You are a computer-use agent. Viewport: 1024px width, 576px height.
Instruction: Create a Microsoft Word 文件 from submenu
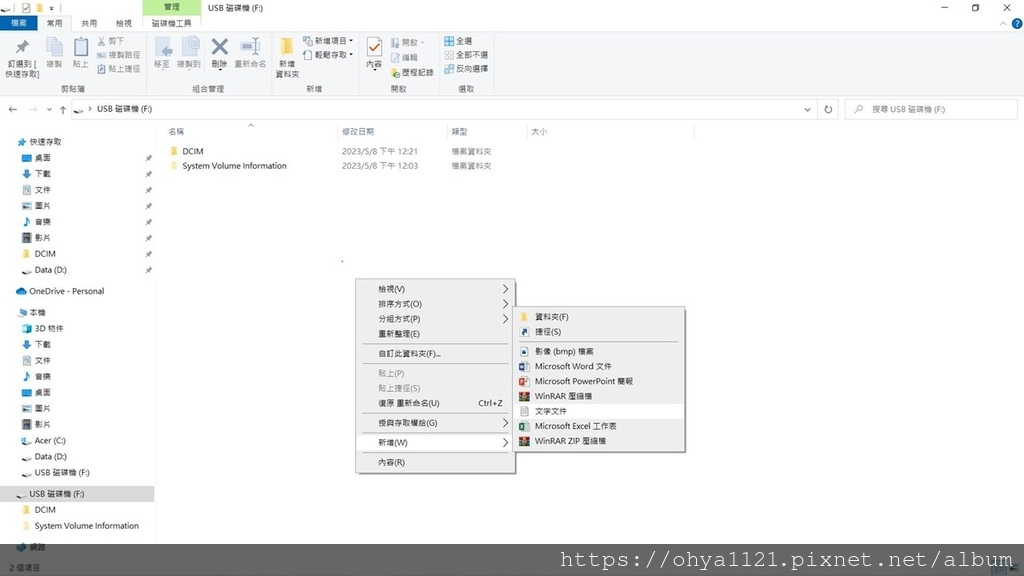(x=575, y=366)
